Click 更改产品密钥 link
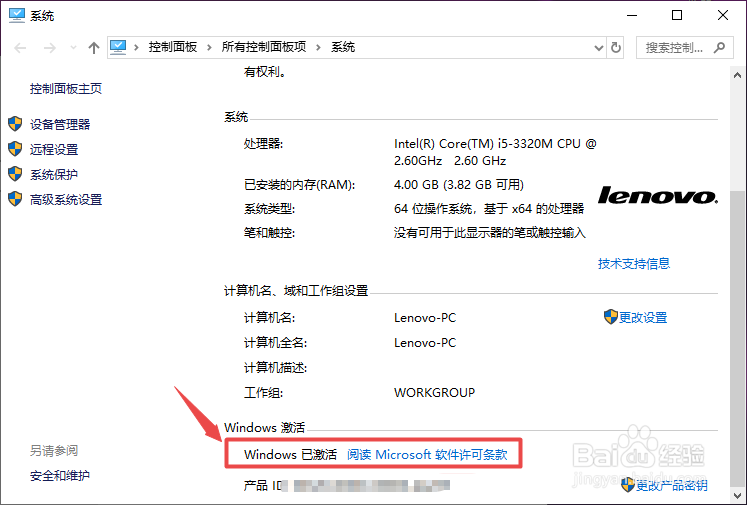The image size is (747, 505). tap(671, 485)
